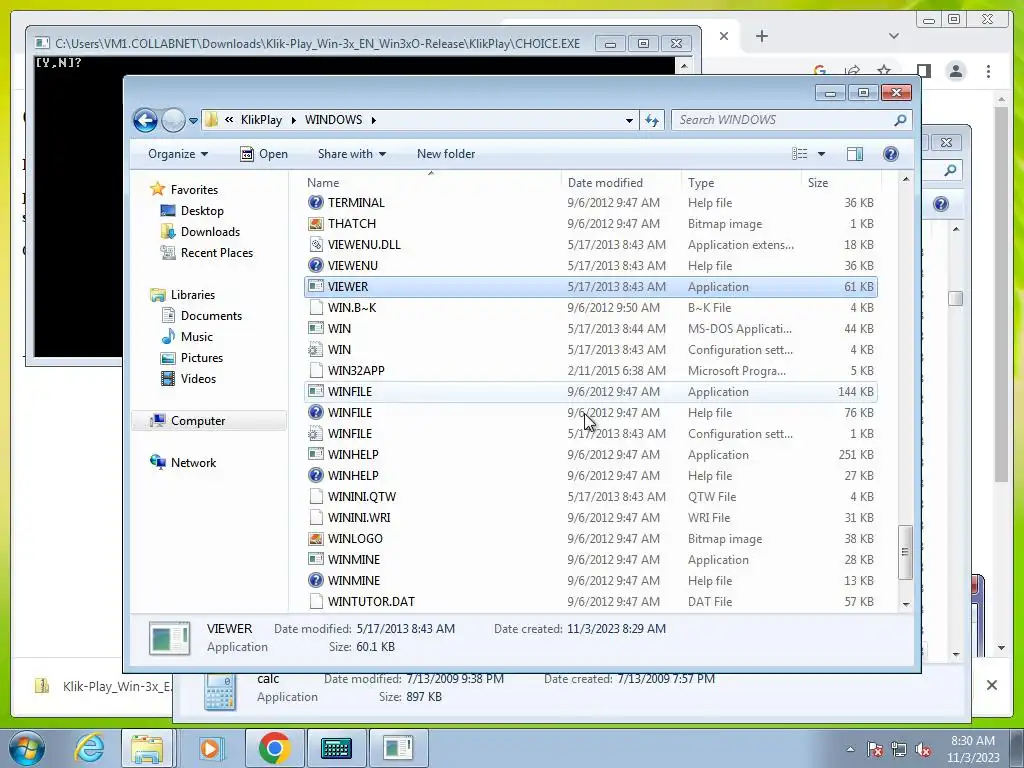Open Chrome's three-dot menu
The width and height of the screenshot is (1024, 768).
click(988, 71)
